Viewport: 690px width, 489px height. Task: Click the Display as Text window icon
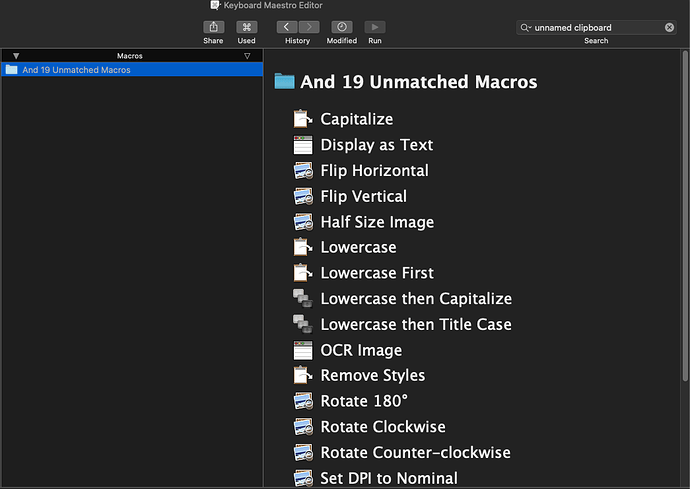[303, 145]
